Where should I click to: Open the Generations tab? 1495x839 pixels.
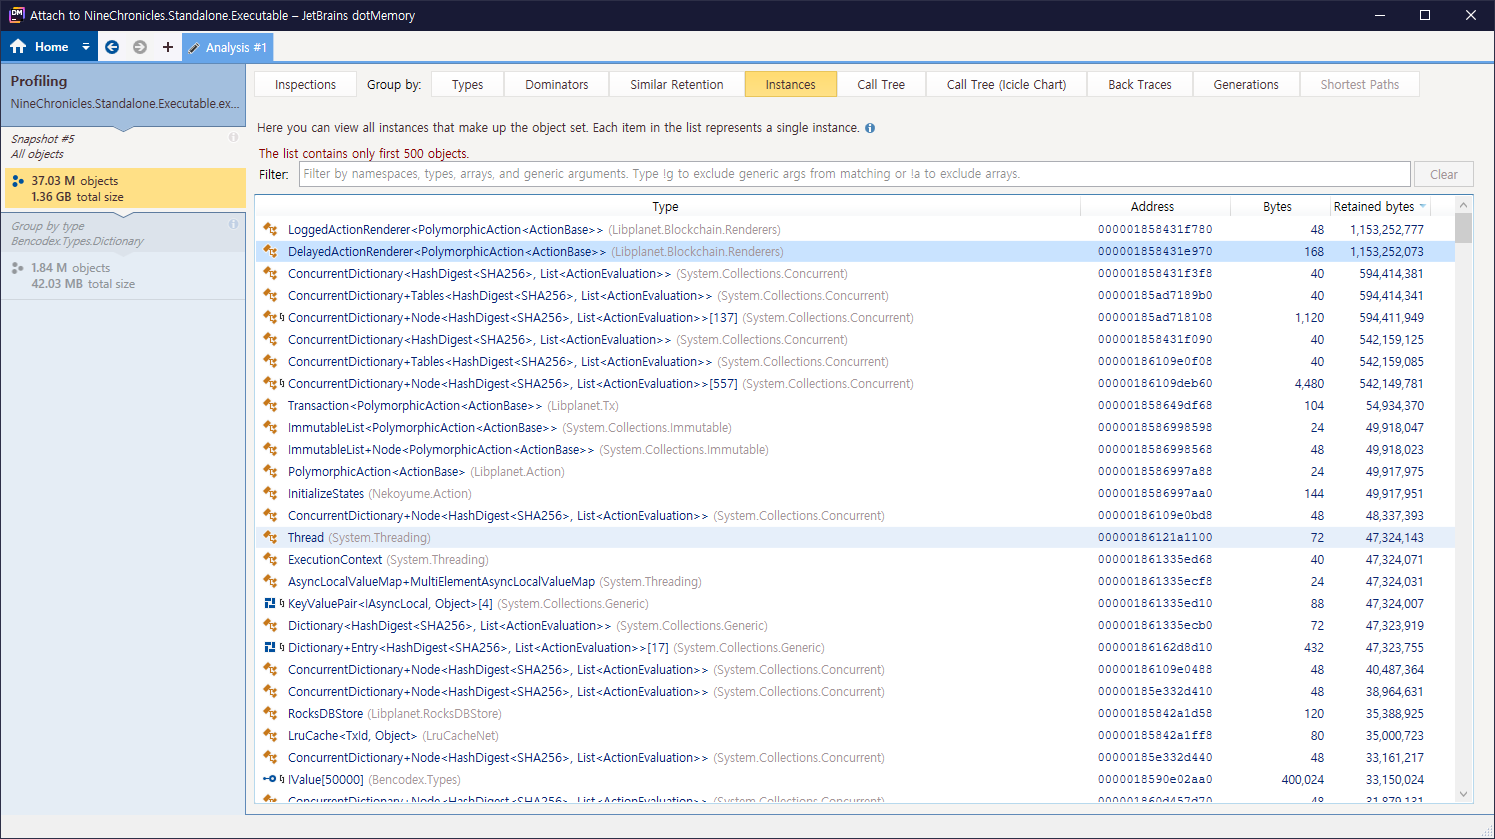tap(1246, 85)
